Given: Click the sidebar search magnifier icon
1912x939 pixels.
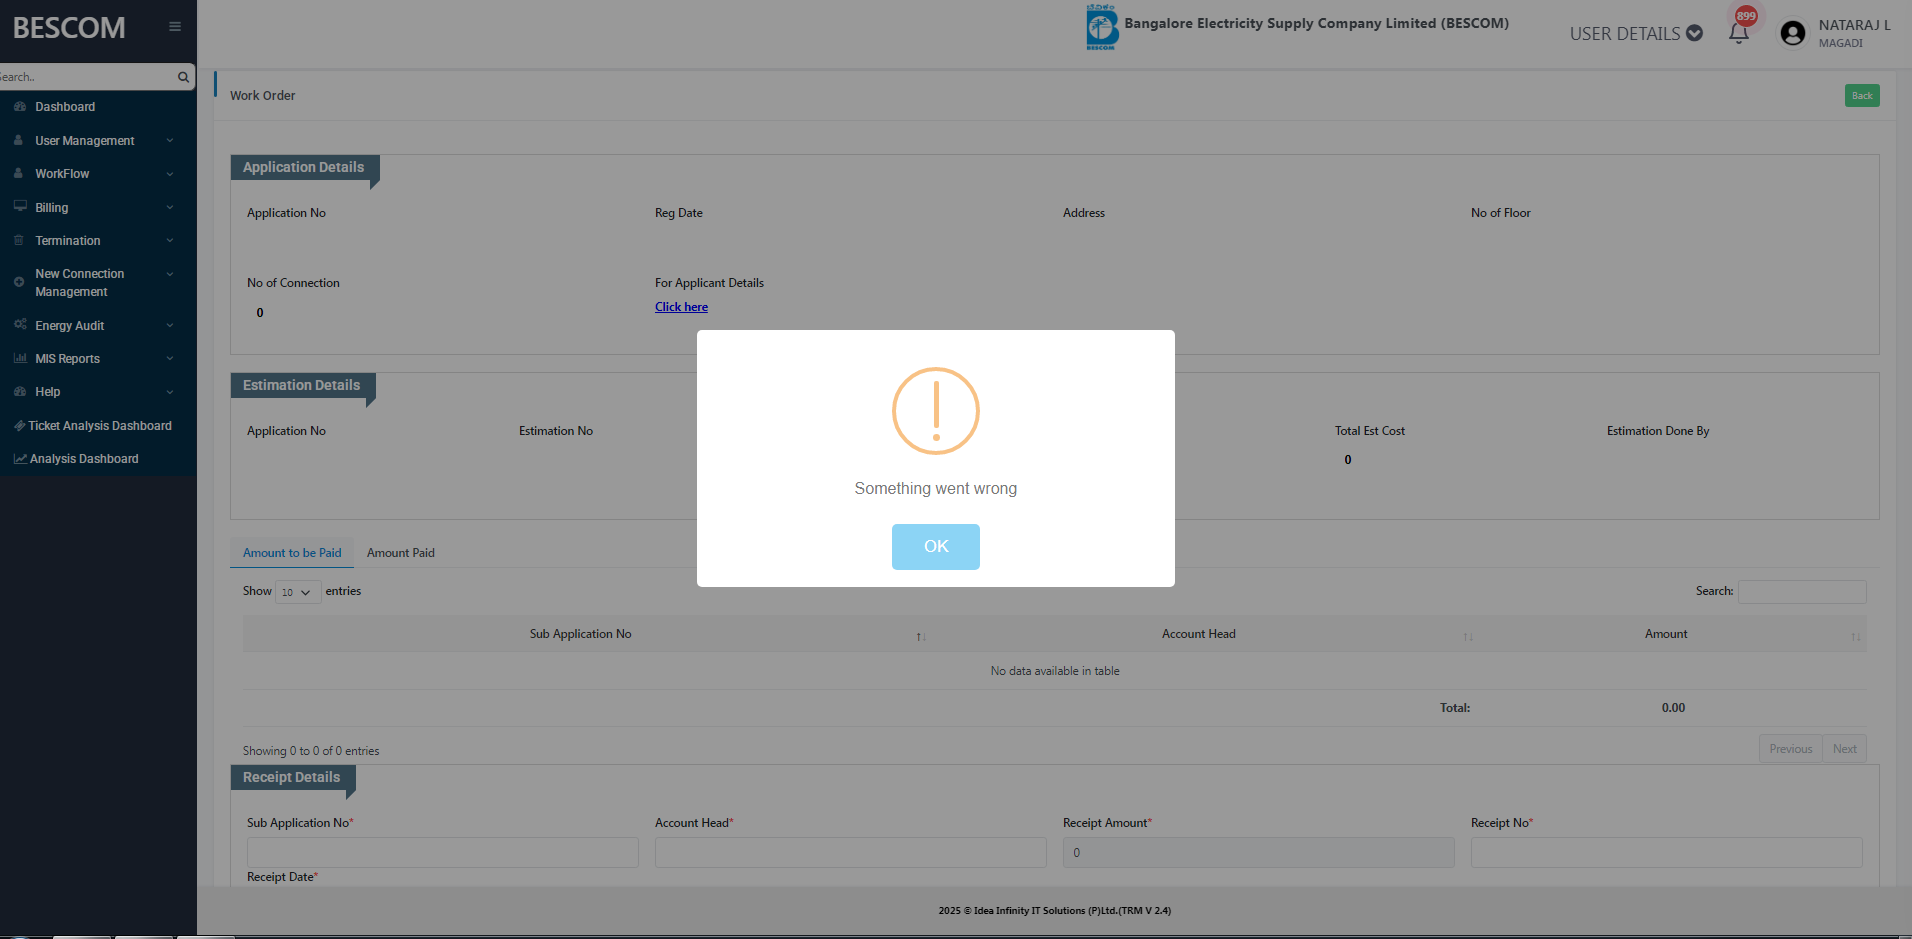Looking at the screenshot, I should [183, 77].
